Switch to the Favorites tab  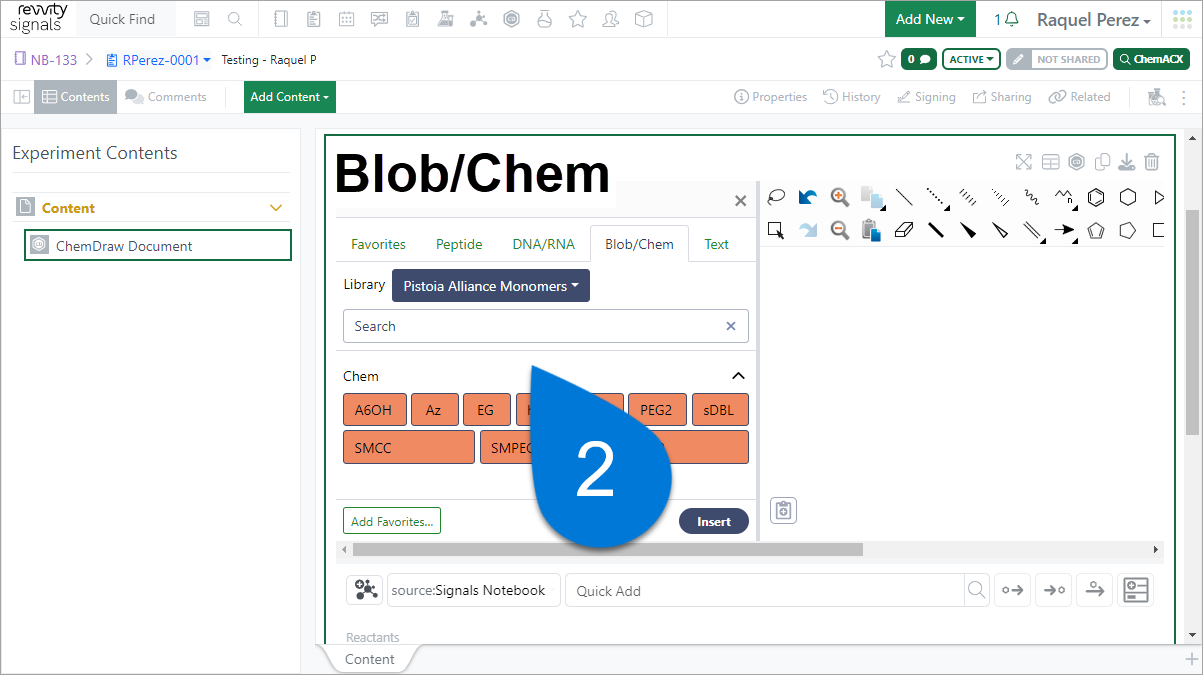point(378,244)
